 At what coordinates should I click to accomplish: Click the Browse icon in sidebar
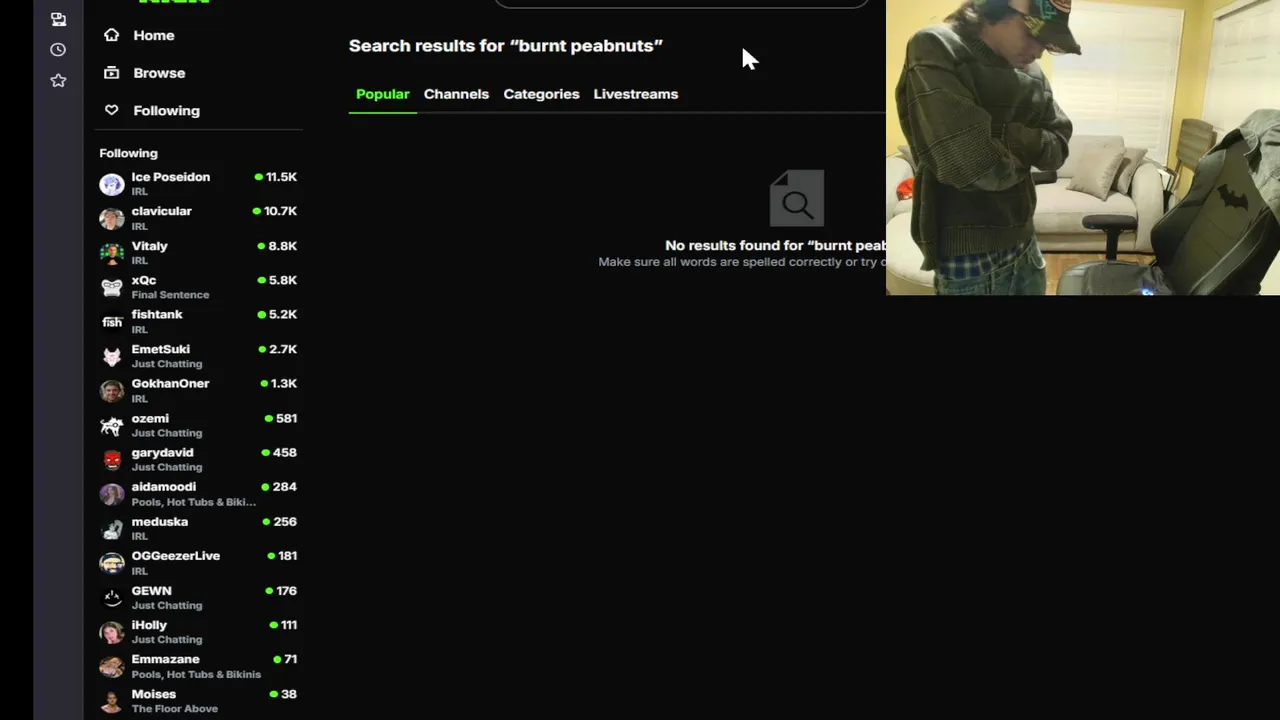[112, 73]
